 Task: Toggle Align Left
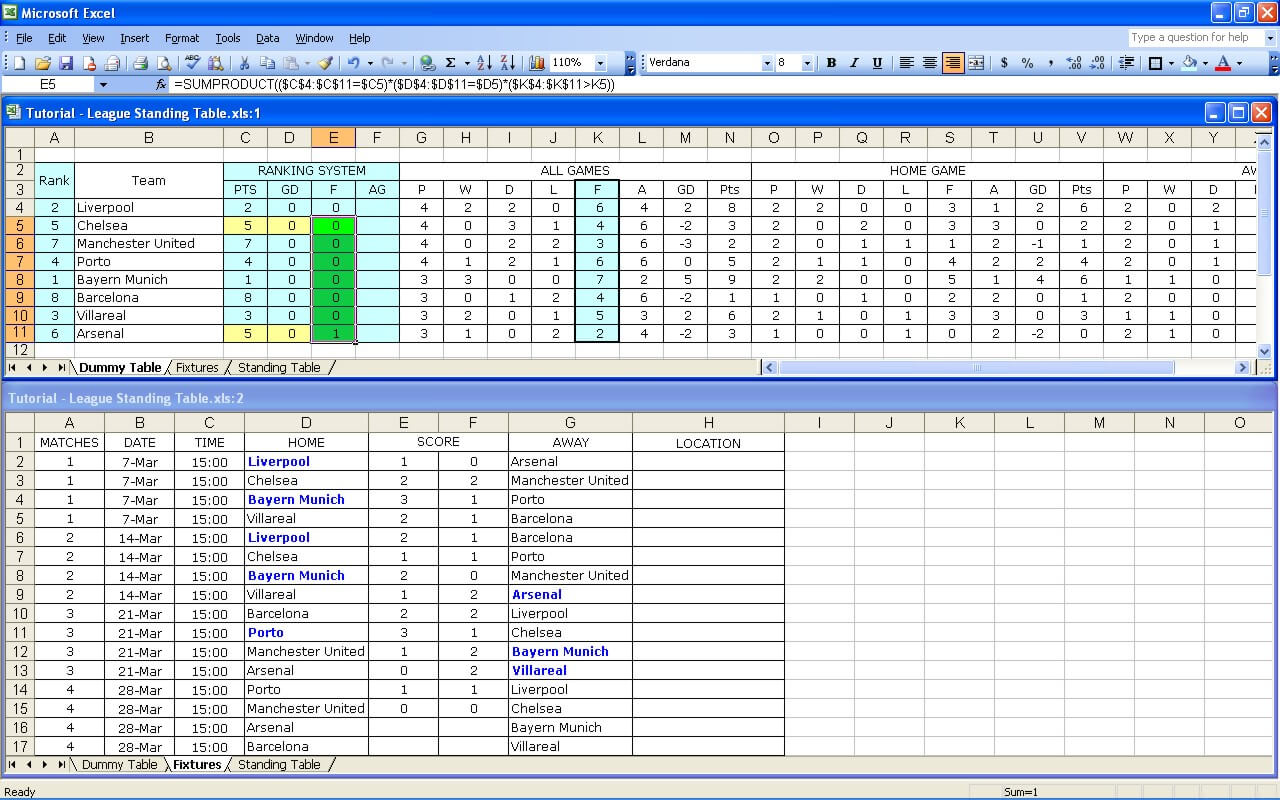906,63
